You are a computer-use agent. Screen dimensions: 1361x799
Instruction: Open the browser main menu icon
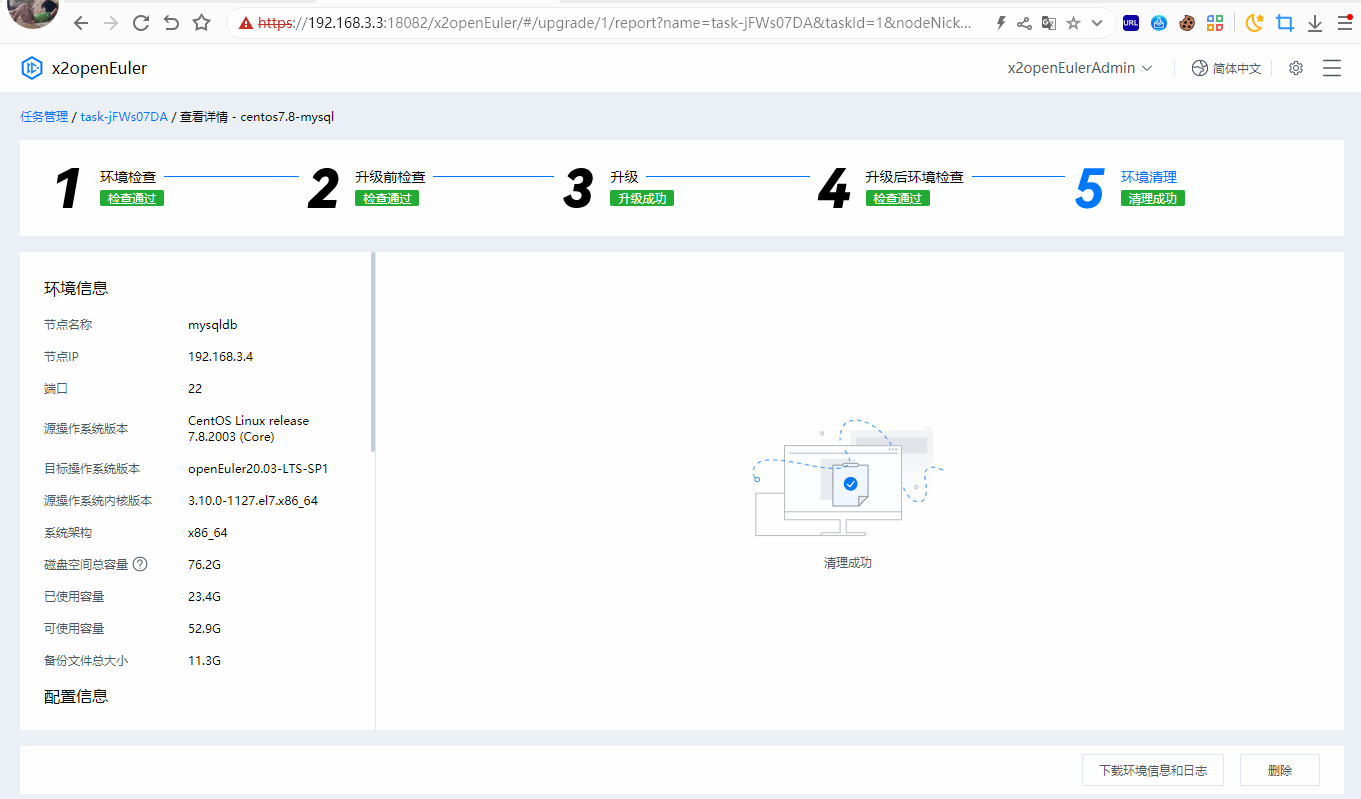click(1345, 22)
